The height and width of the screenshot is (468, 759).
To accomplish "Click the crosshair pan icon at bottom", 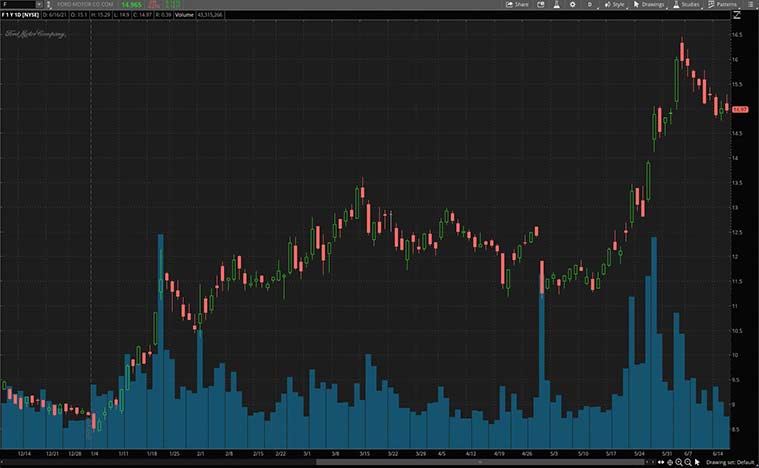I will coord(670,462).
